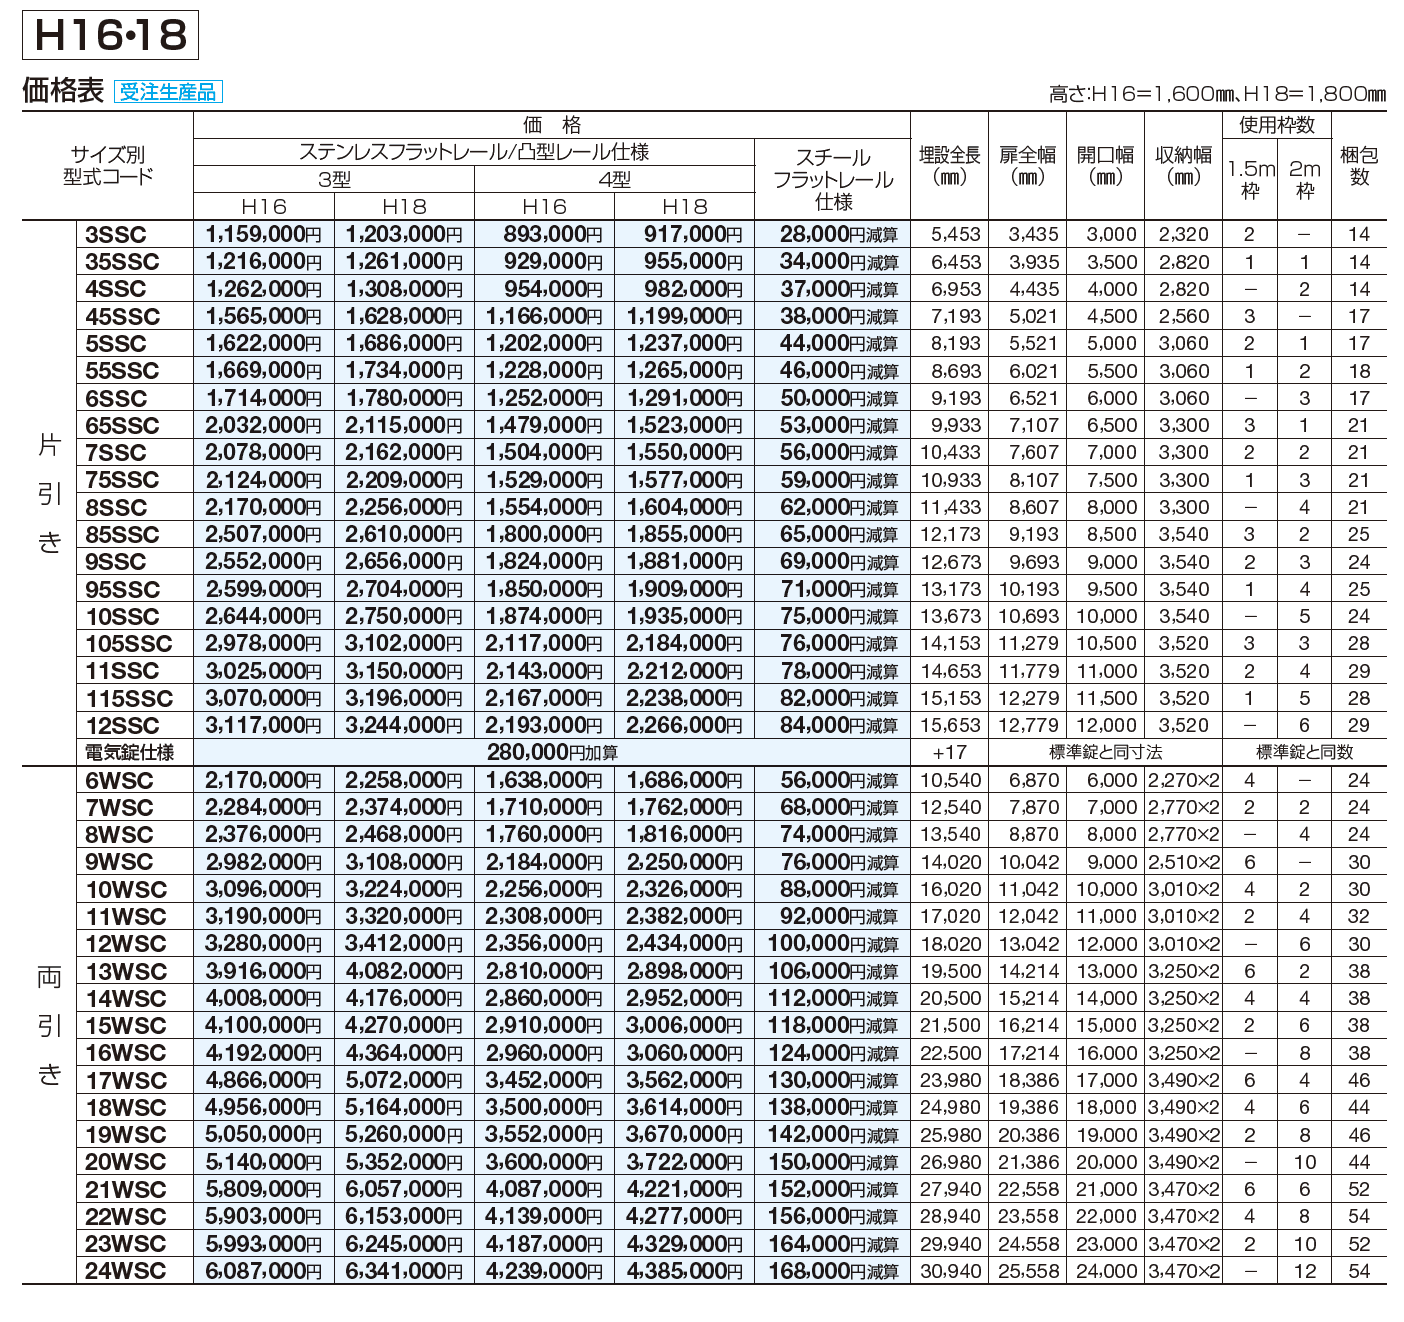This screenshot has width=1404, height=1322.
Task: Select the 3SSC model code label
Action: coord(116,235)
